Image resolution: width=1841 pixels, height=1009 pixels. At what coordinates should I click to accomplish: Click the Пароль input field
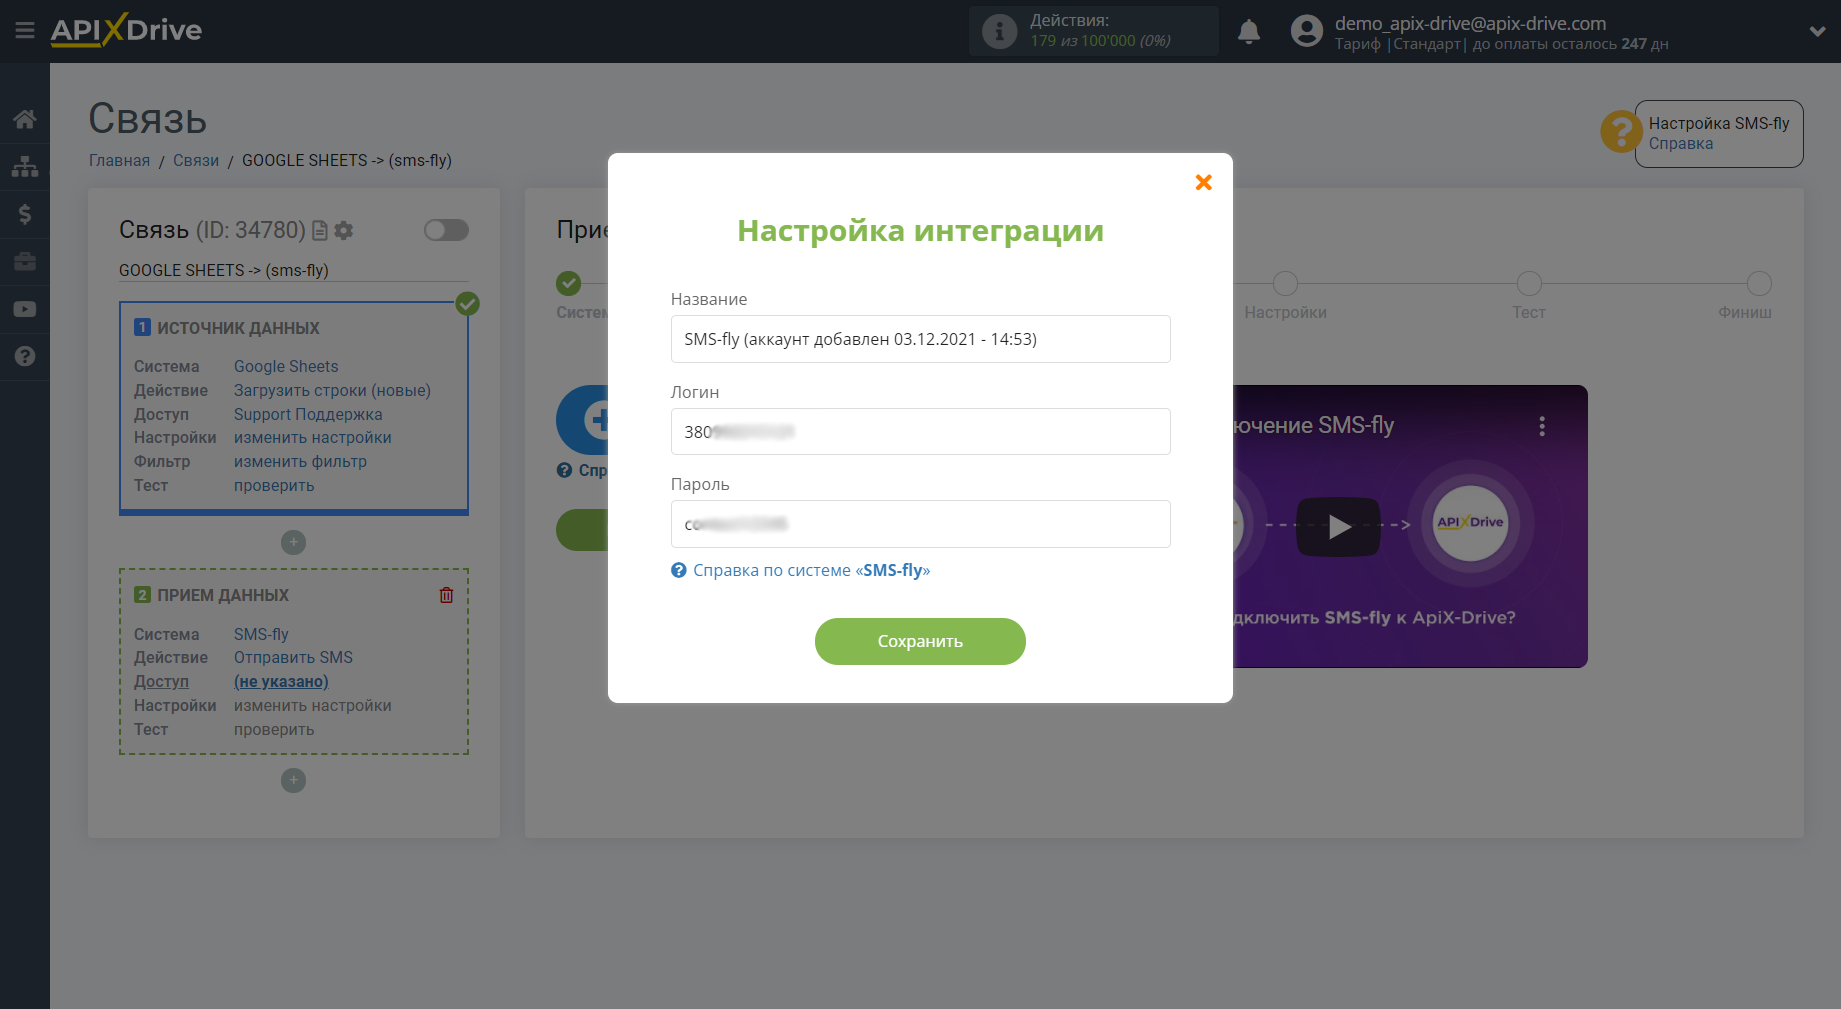point(920,524)
